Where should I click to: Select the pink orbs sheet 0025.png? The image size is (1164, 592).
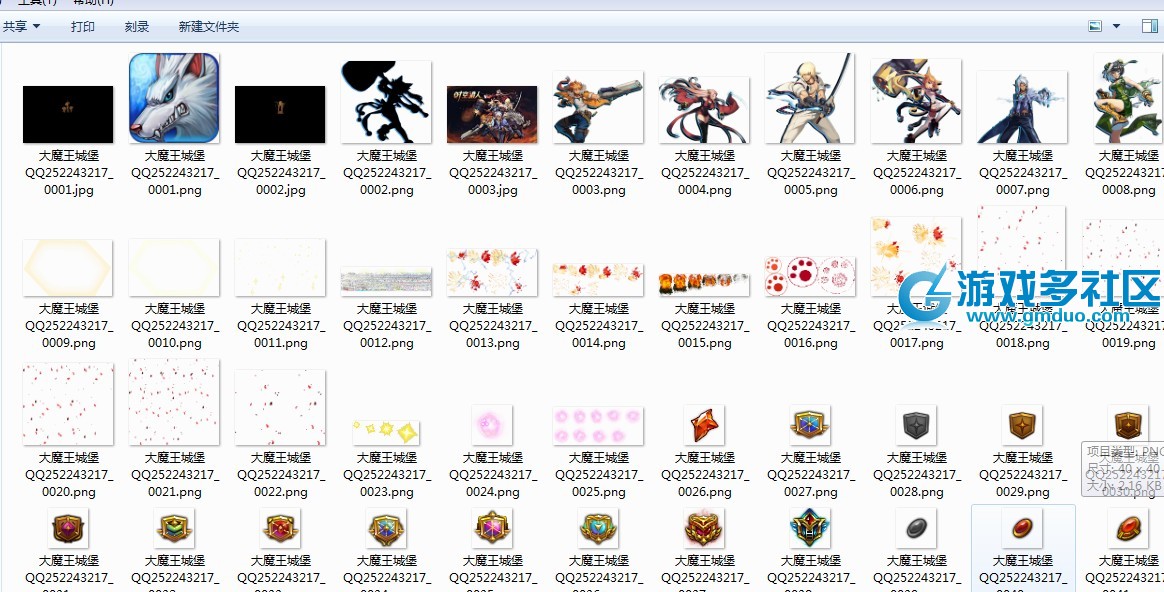tap(598, 426)
